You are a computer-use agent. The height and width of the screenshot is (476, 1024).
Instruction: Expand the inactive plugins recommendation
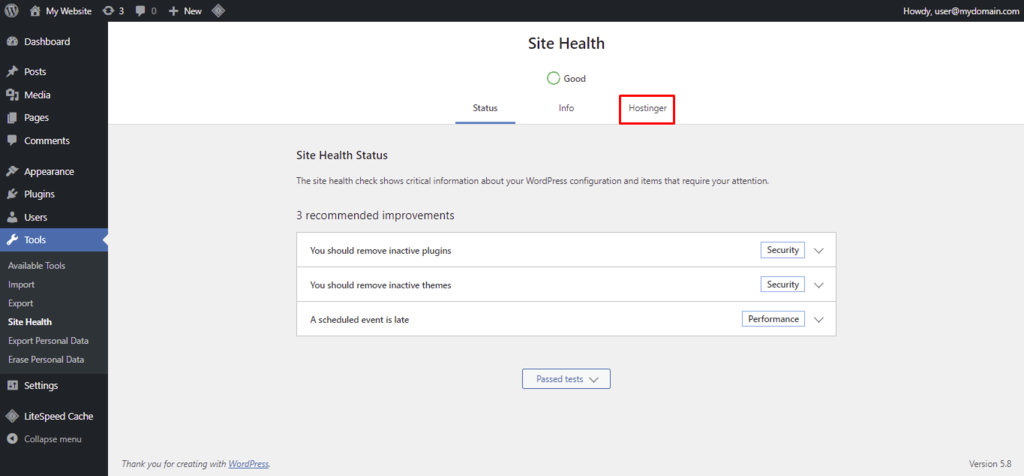(818, 250)
